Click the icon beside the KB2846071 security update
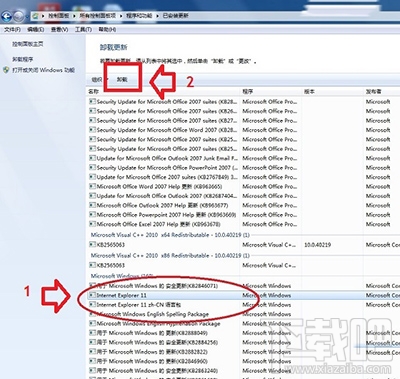Screen dimensions: 400x379 (x=92, y=286)
